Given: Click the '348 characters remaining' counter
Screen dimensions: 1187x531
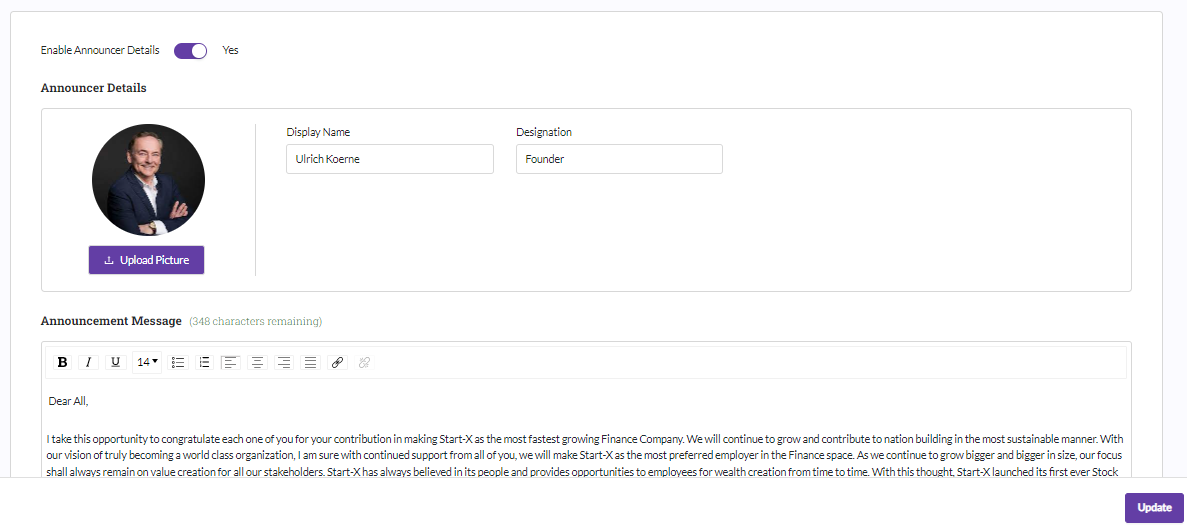Looking at the screenshot, I should click(256, 321).
